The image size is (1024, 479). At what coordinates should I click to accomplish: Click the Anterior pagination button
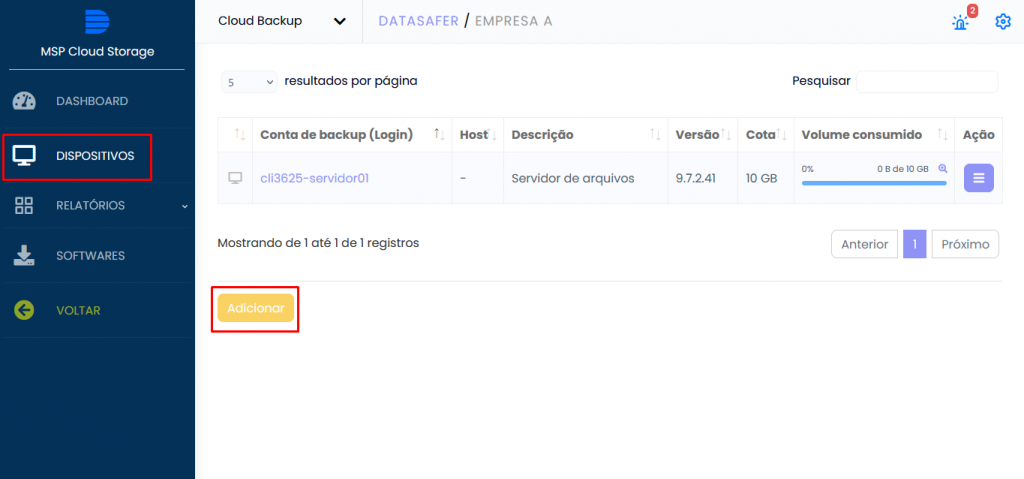pos(864,244)
